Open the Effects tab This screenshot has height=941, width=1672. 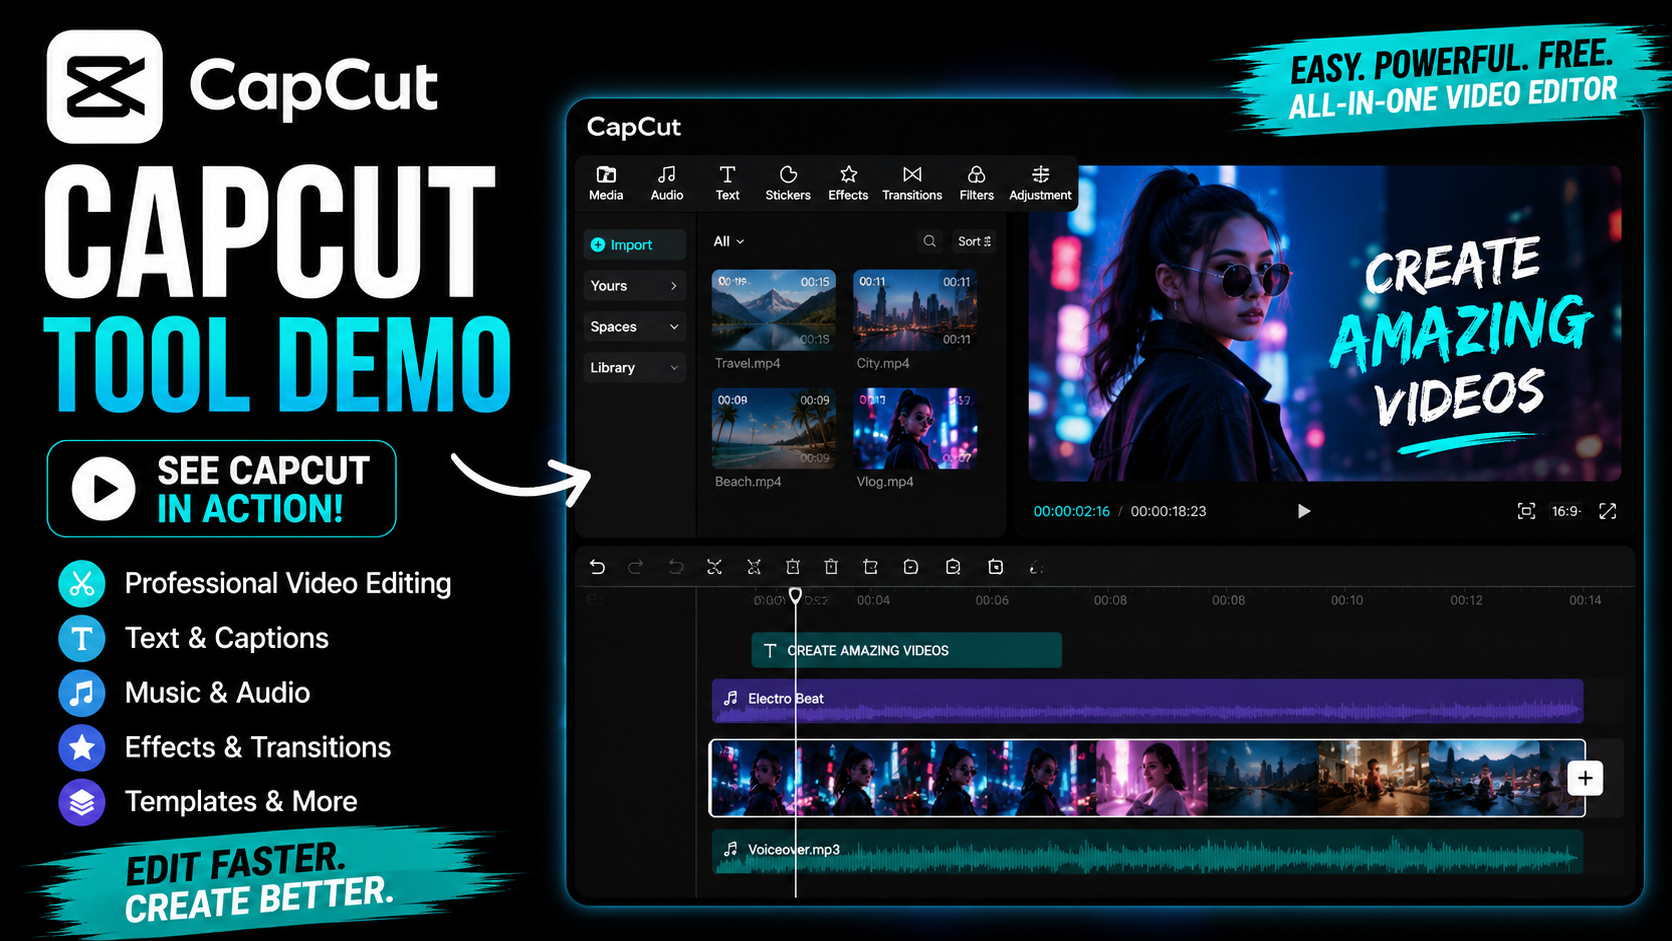click(x=848, y=183)
